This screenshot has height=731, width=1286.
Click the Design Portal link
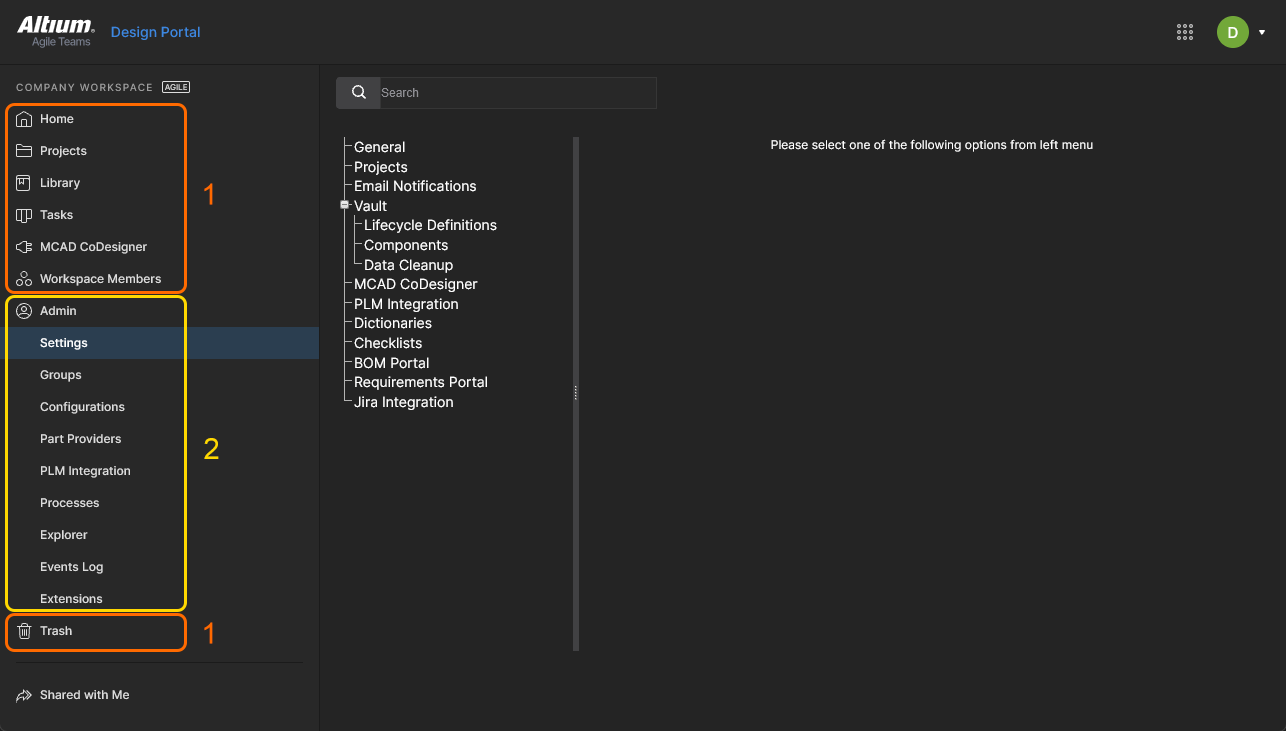click(155, 32)
